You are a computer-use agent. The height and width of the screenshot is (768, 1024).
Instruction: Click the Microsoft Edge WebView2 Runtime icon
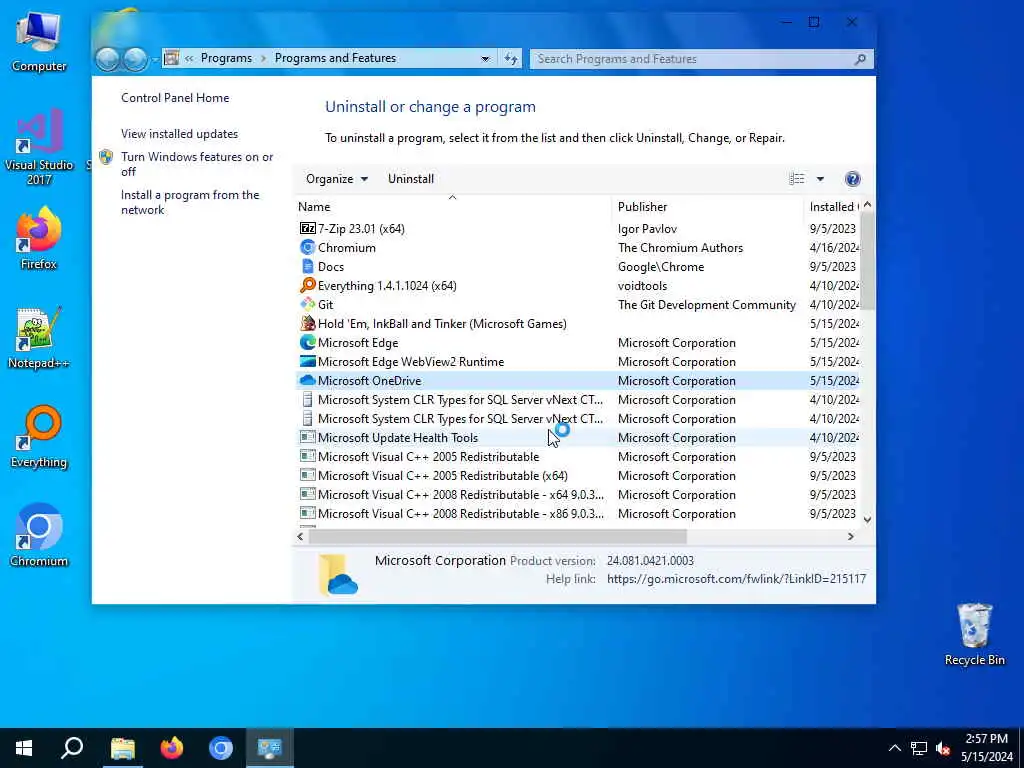(307, 361)
